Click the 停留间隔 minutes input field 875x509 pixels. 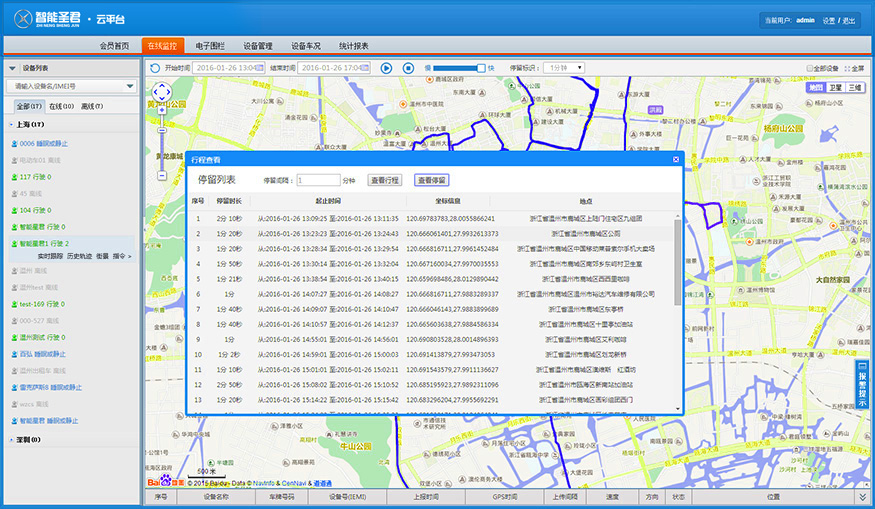(318, 180)
